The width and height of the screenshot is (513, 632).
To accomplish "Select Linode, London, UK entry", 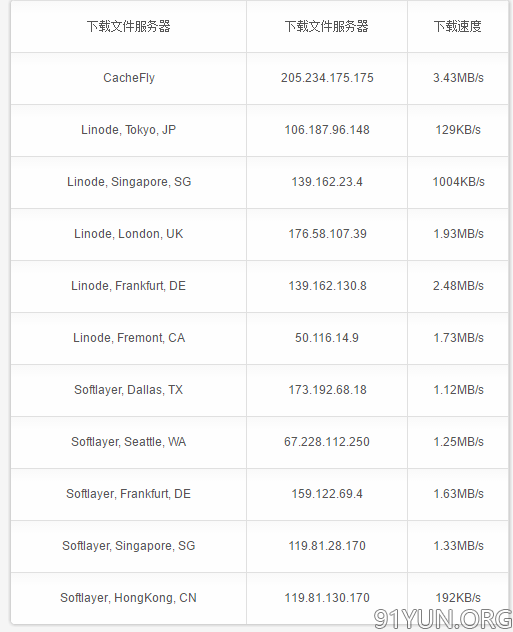I will click(129, 234).
